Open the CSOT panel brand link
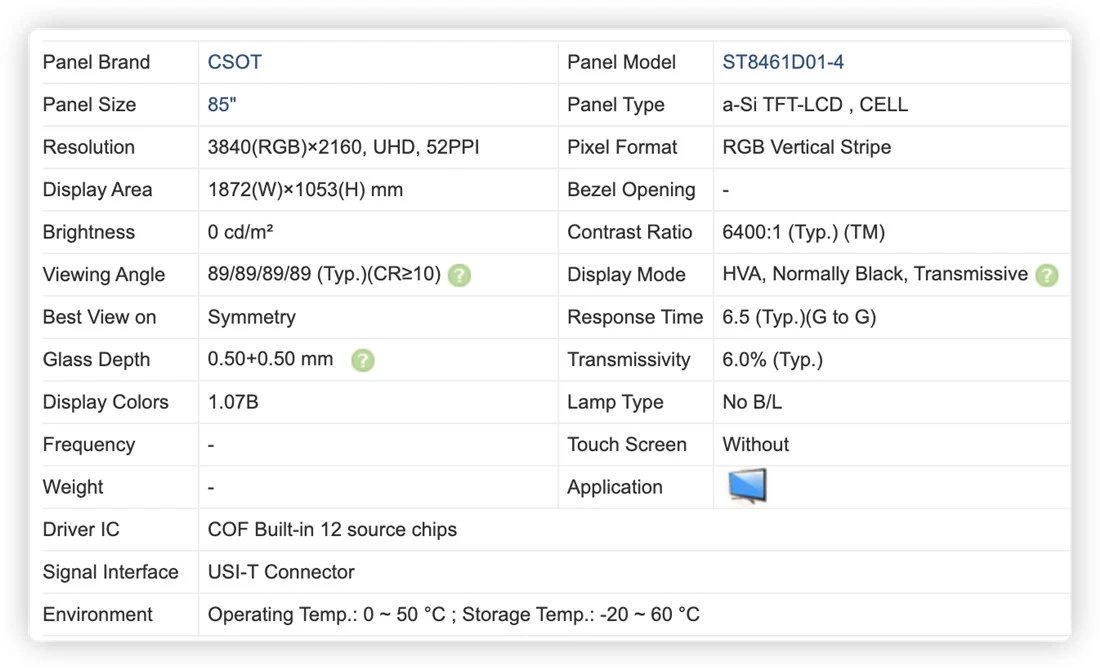Viewport: 1100px width, 670px height. tap(234, 62)
